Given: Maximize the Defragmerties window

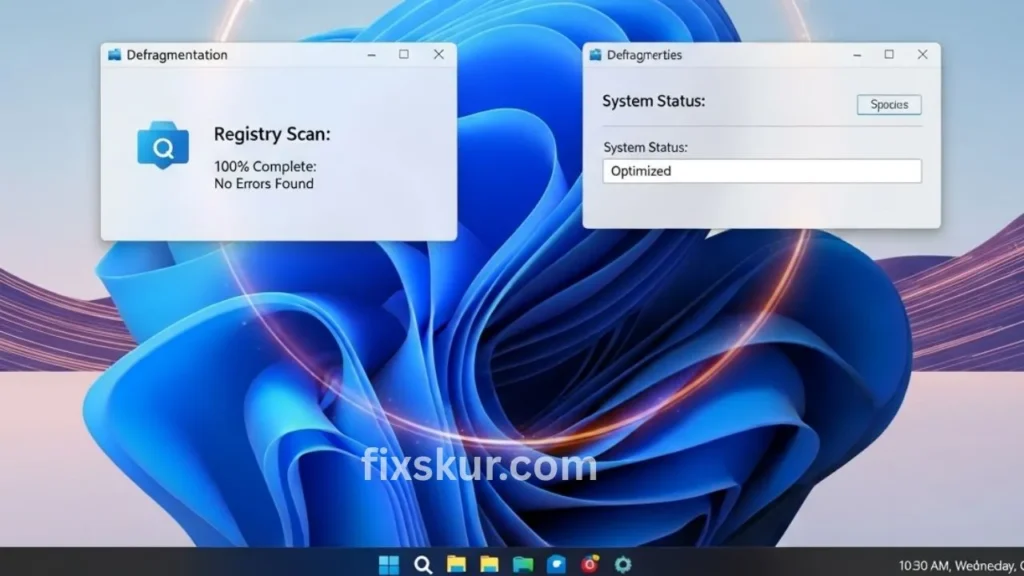Looking at the screenshot, I should (889, 54).
